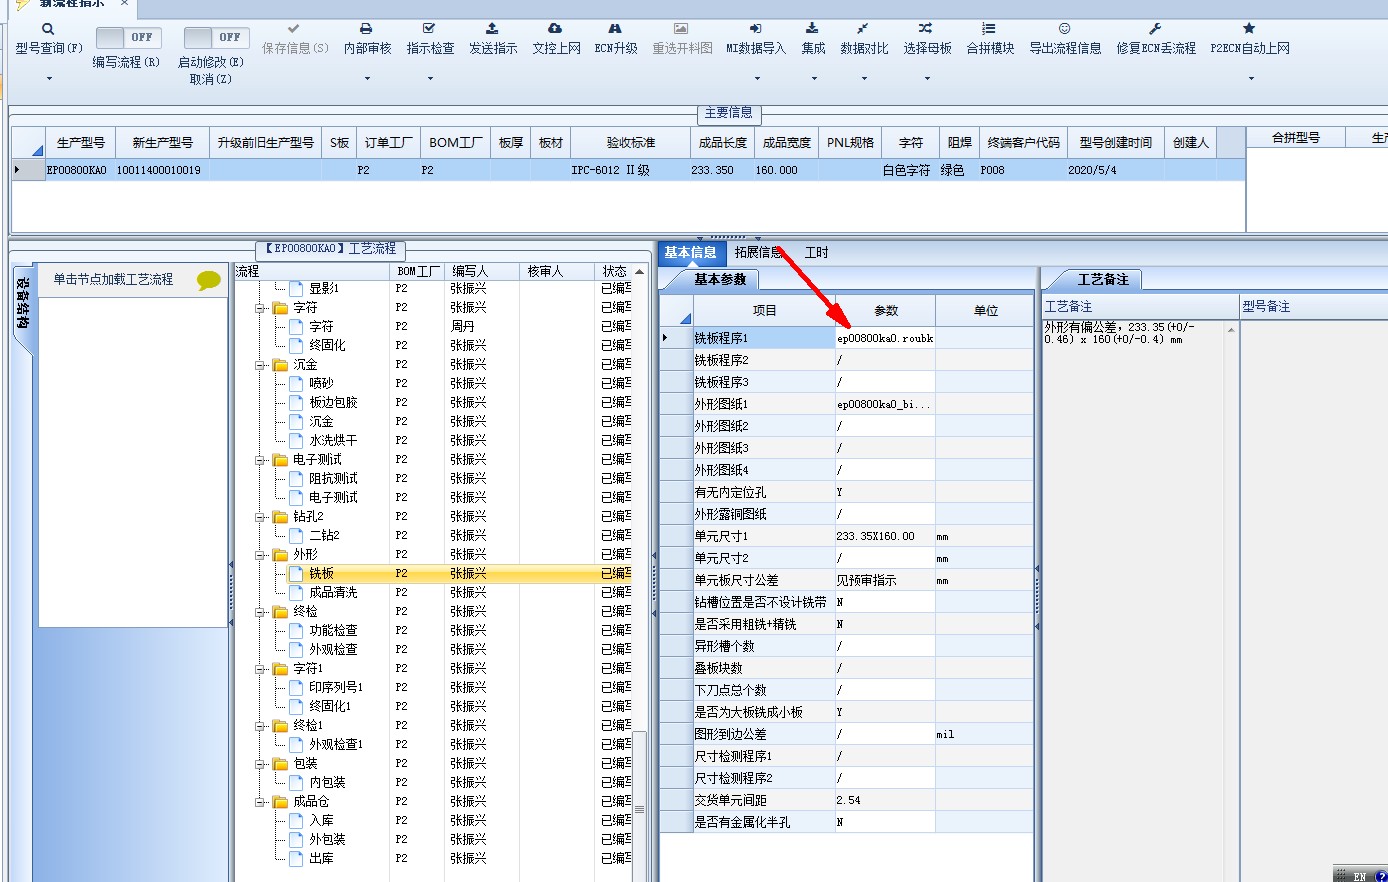
Task: Click the P2ECN自动上网 star icon
Action: point(1249,29)
